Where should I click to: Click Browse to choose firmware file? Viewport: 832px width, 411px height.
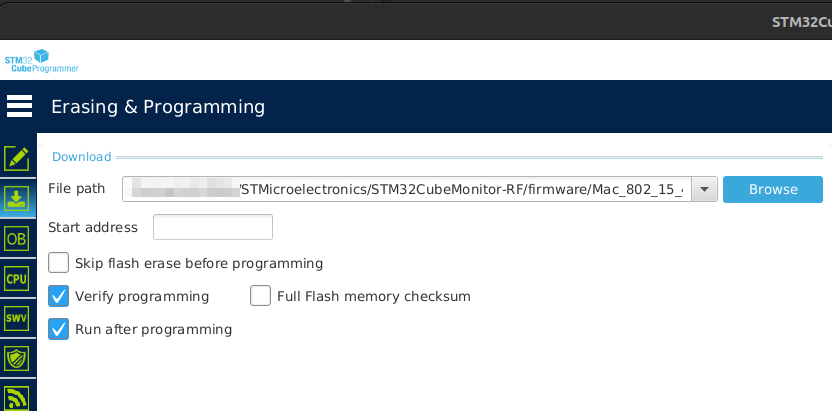point(773,189)
